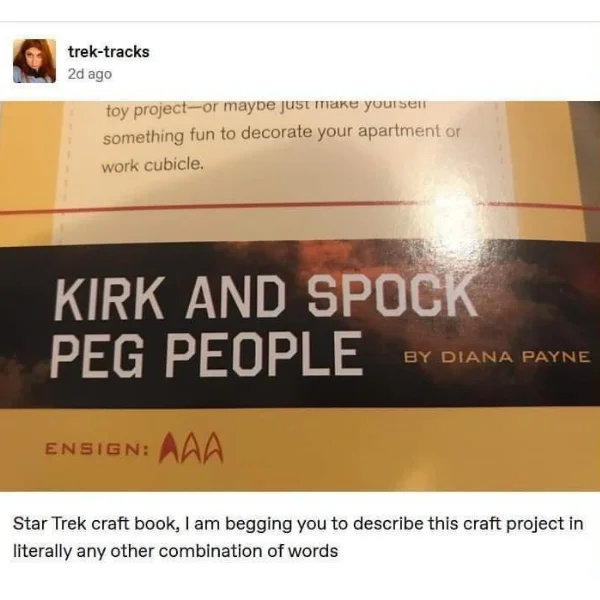Visit the trek-tracks blog username link
Screen dimensions: 600x600
109,52
